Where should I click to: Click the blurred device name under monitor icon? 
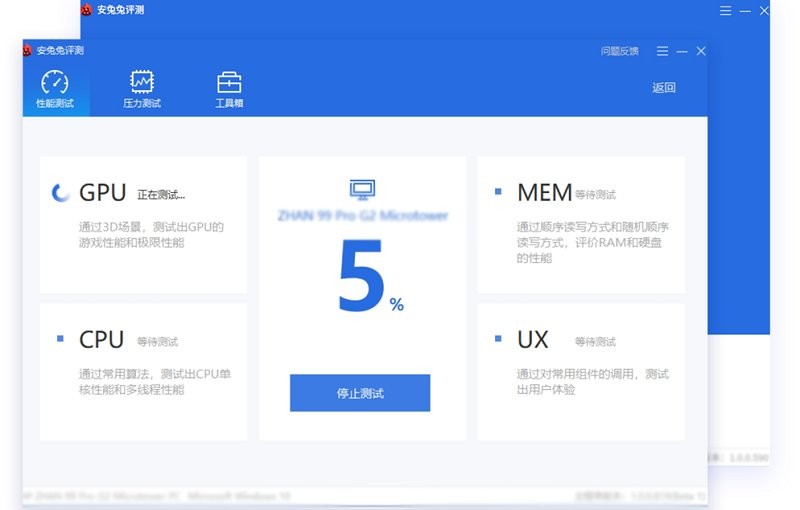363,215
